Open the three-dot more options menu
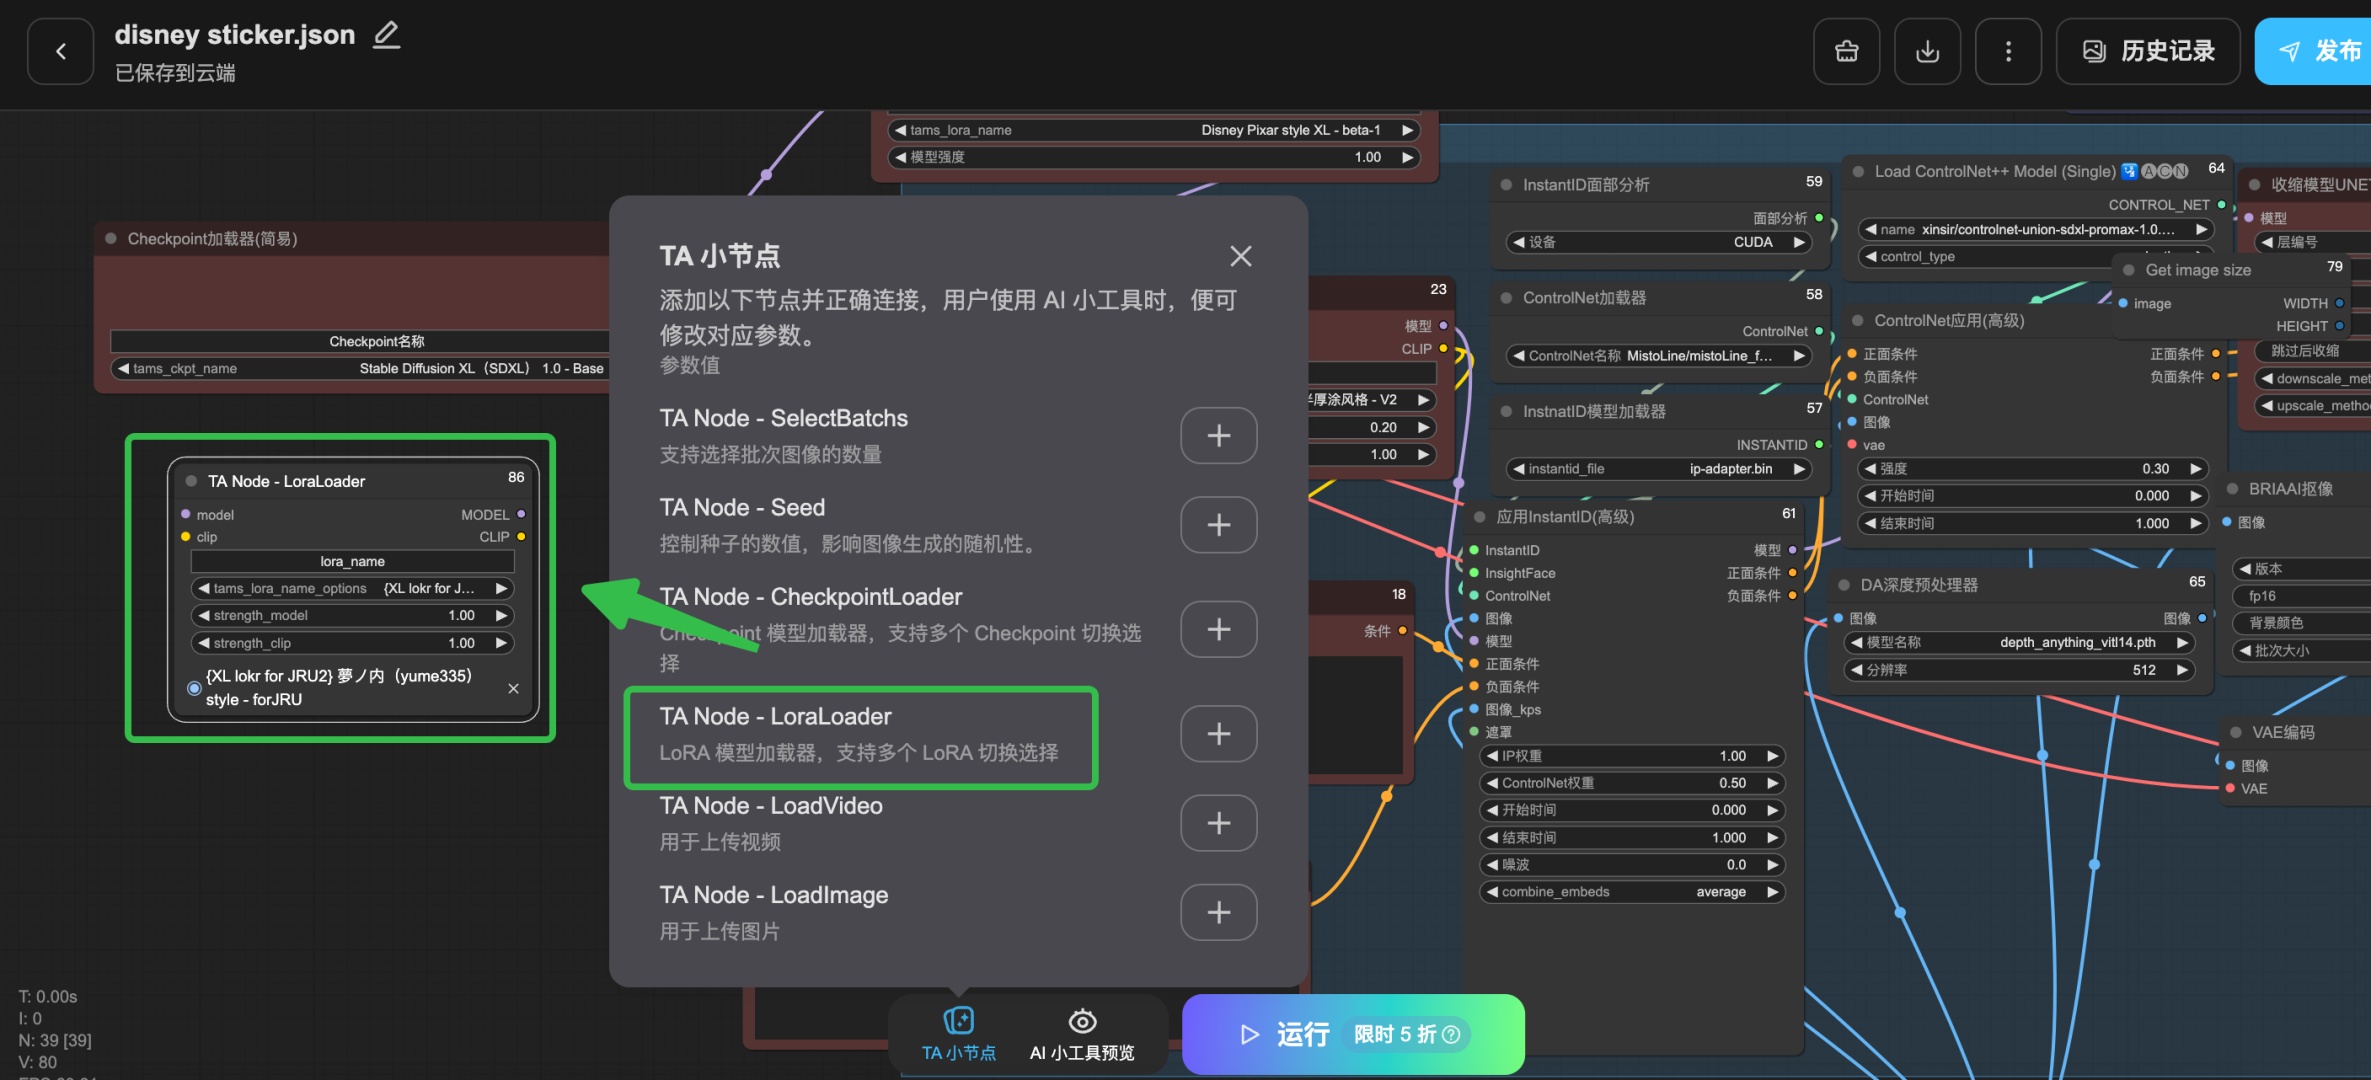 click(x=2008, y=51)
